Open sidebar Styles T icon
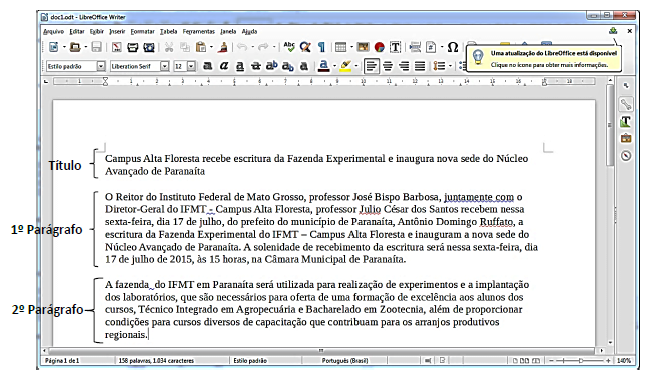This screenshot has height=375, width=656. (x=626, y=121)
